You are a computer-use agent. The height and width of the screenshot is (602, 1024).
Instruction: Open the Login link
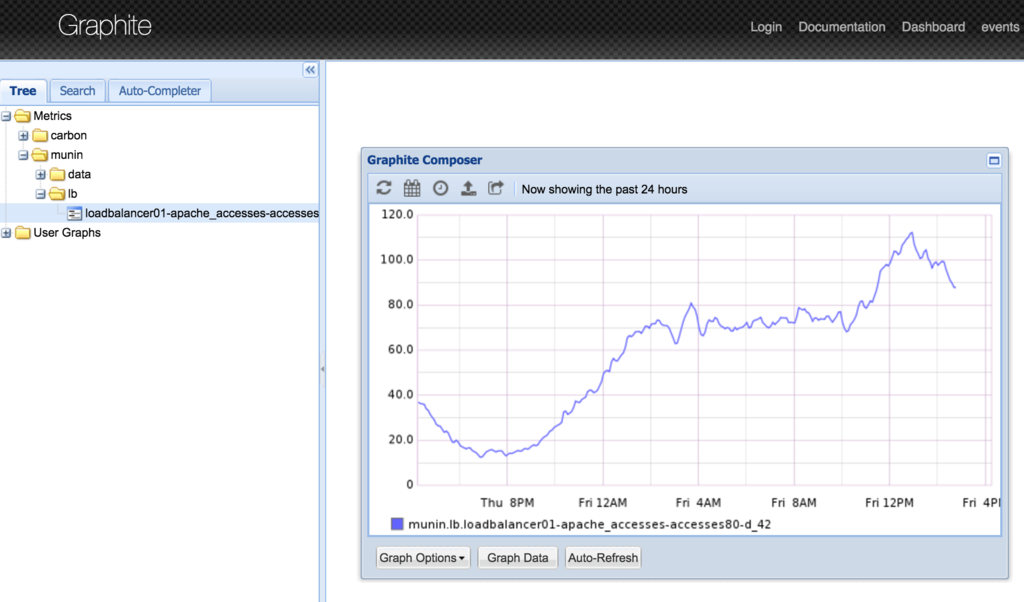(766, 27)
